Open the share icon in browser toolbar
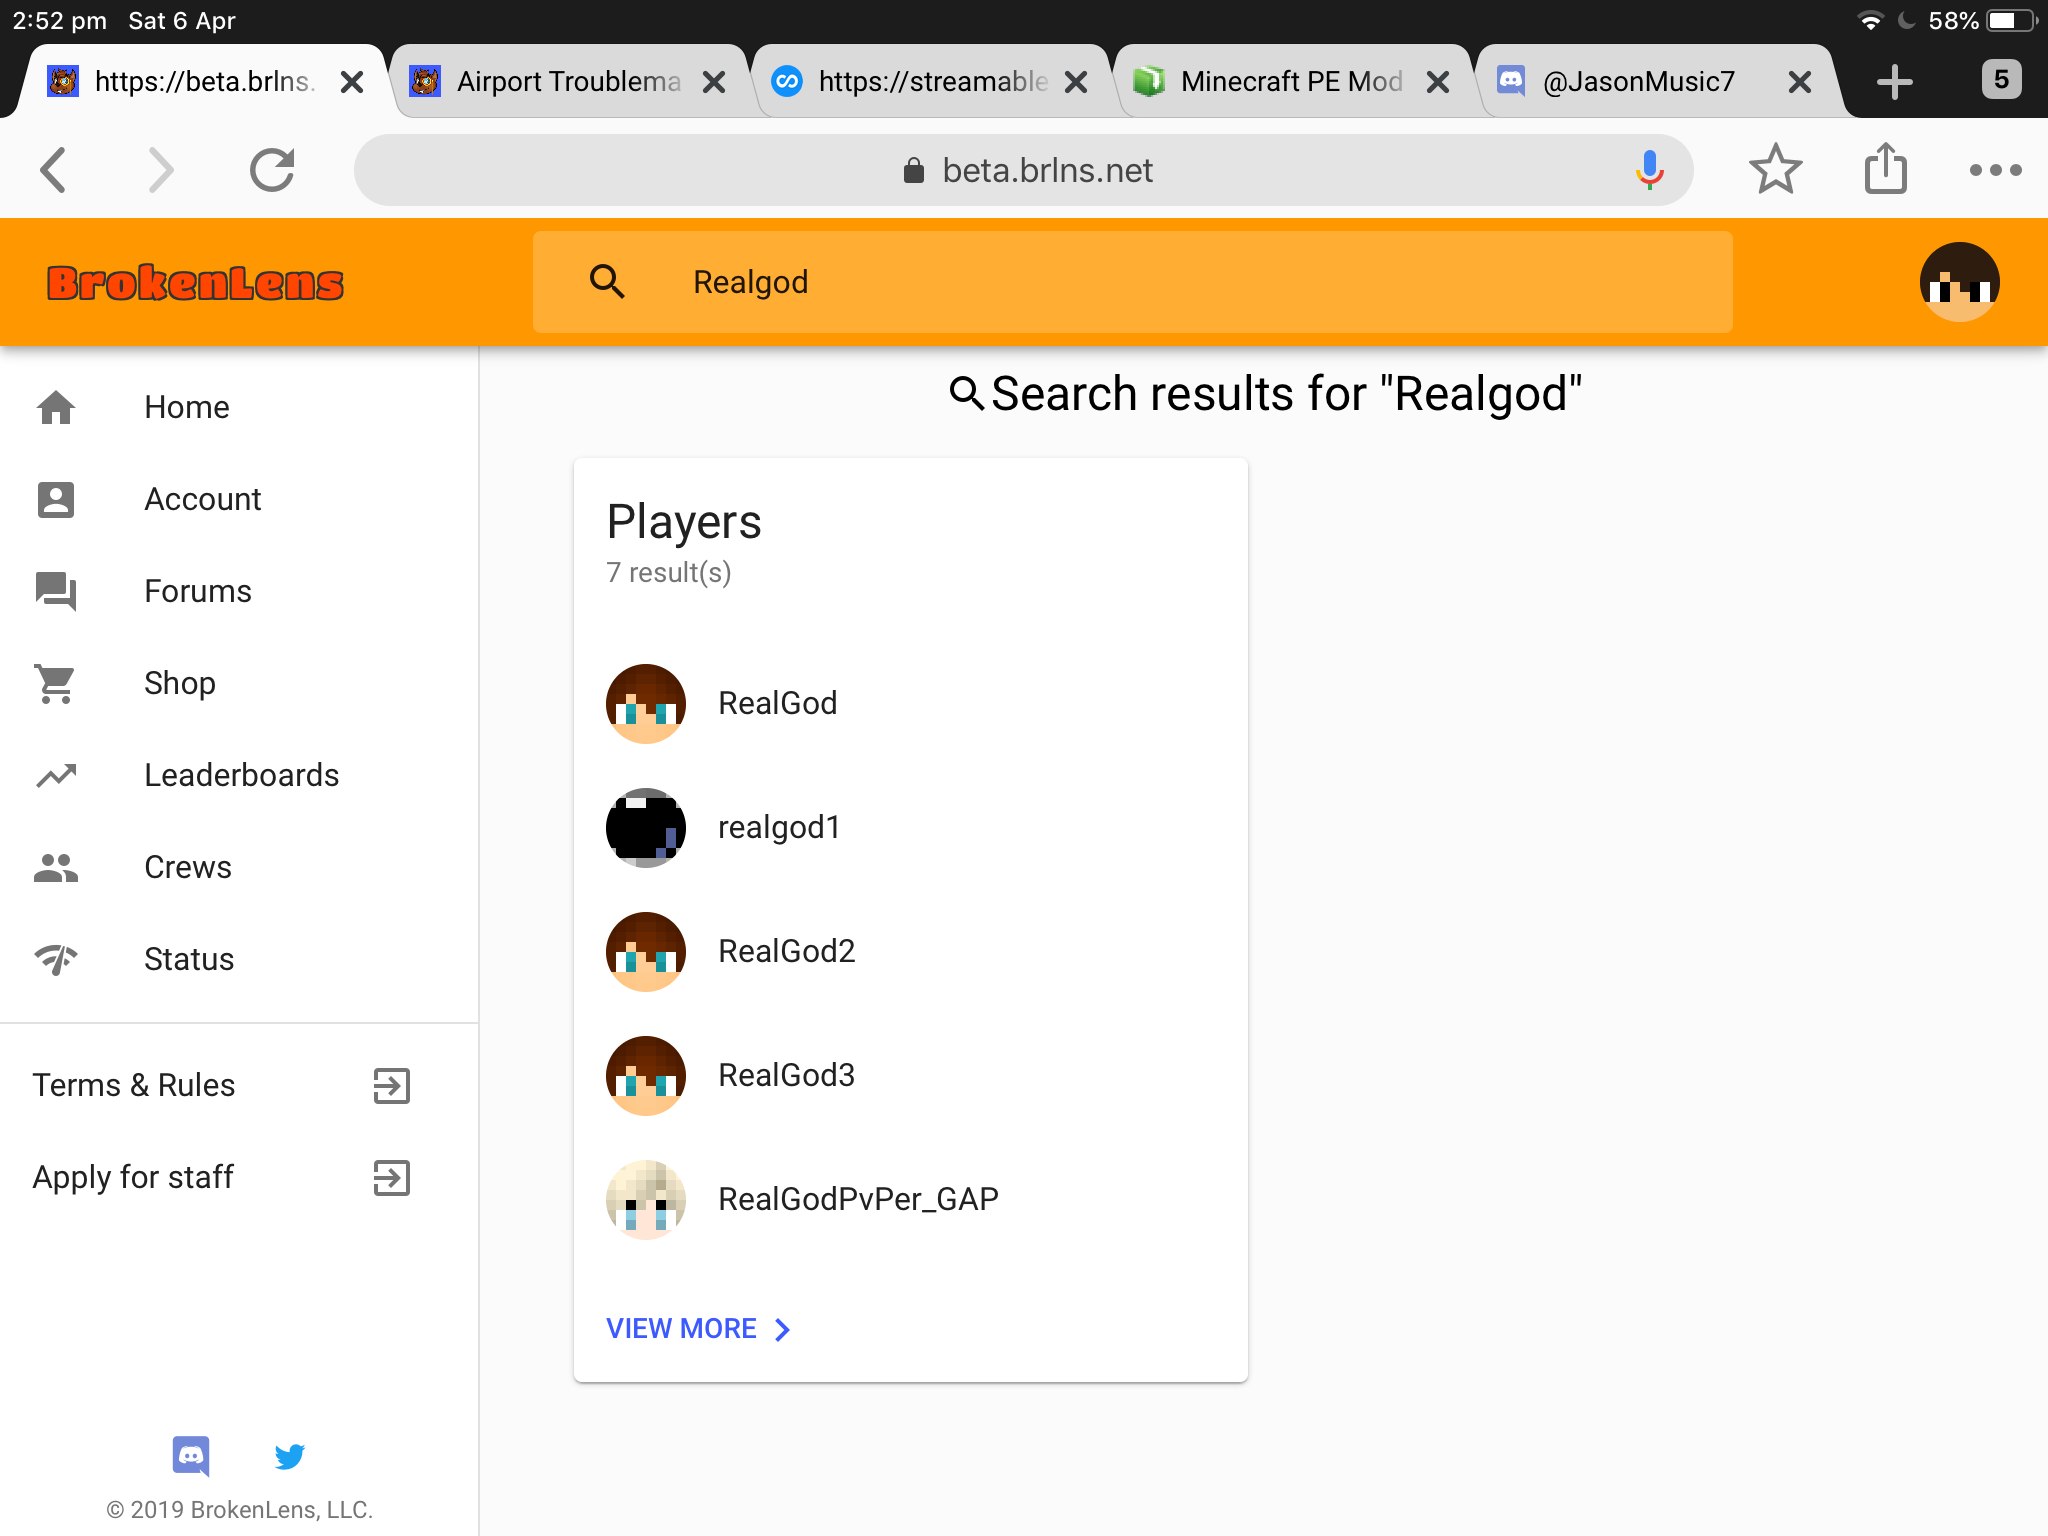The height and width of the screenshot is (1536, 2048). (1886, 168)
